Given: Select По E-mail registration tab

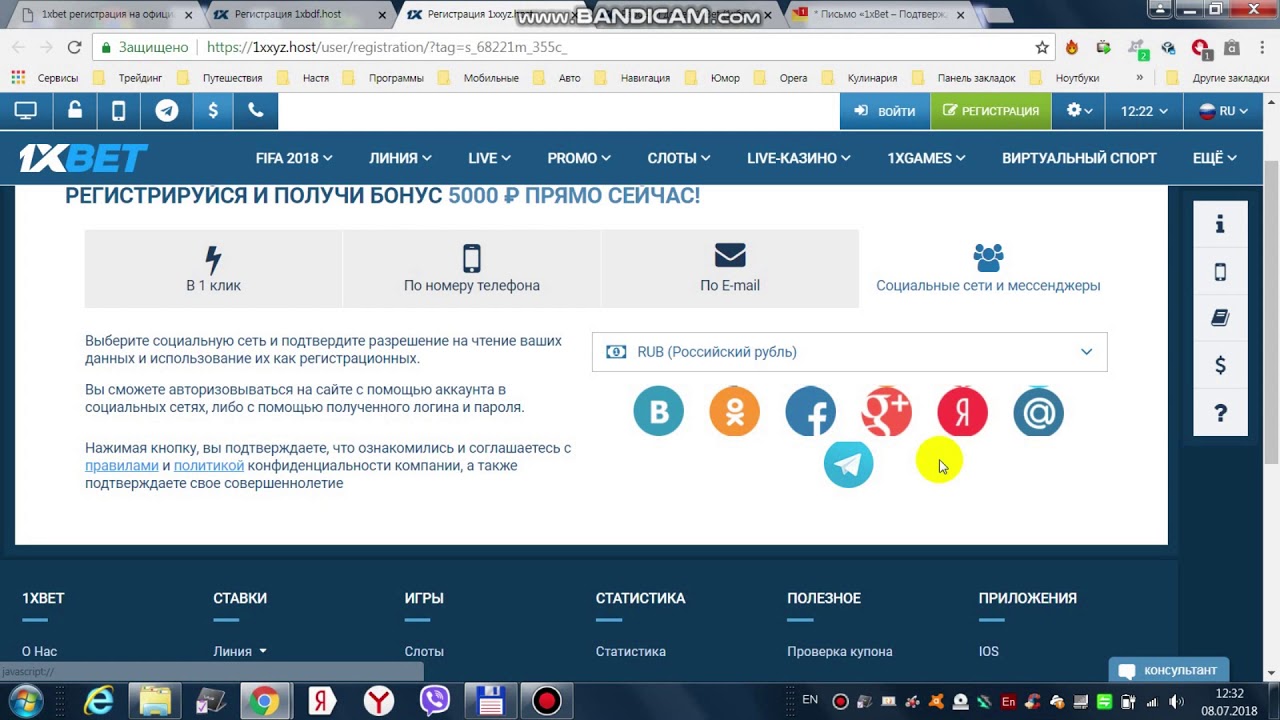Looking at the screenshot, I should tap(730, 268).
